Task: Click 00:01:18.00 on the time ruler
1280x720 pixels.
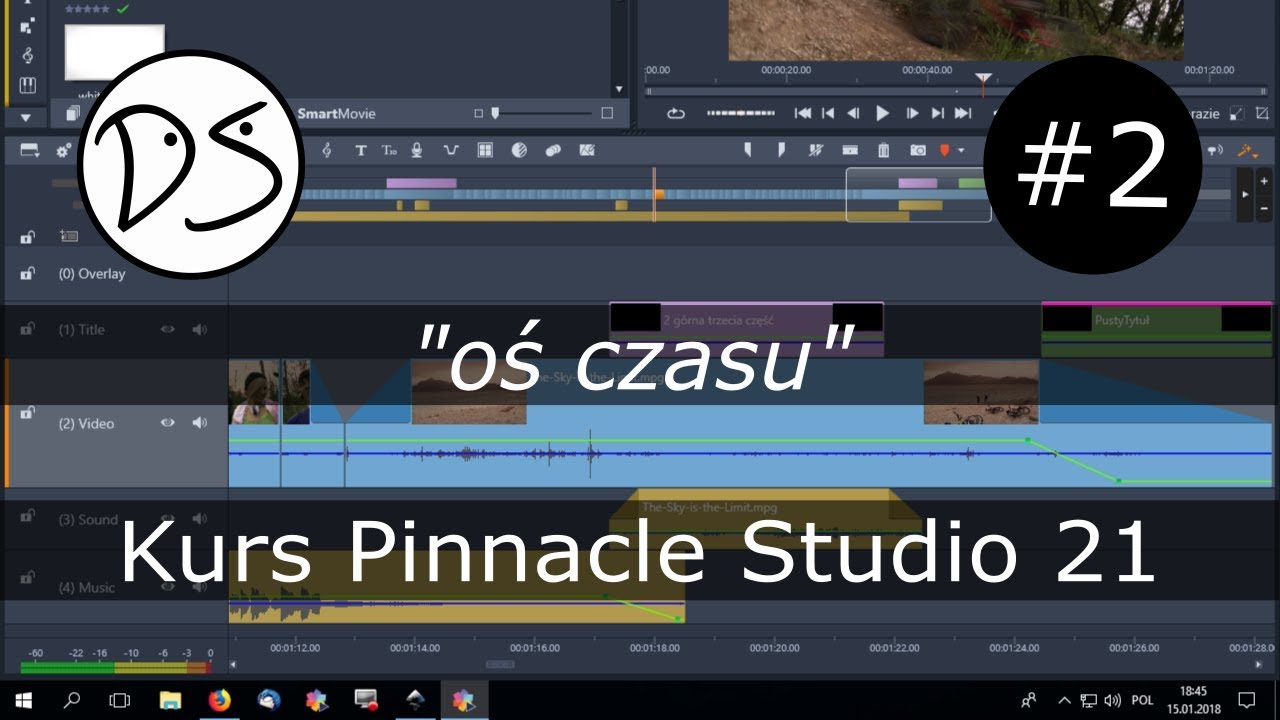Action: [655, 648]
